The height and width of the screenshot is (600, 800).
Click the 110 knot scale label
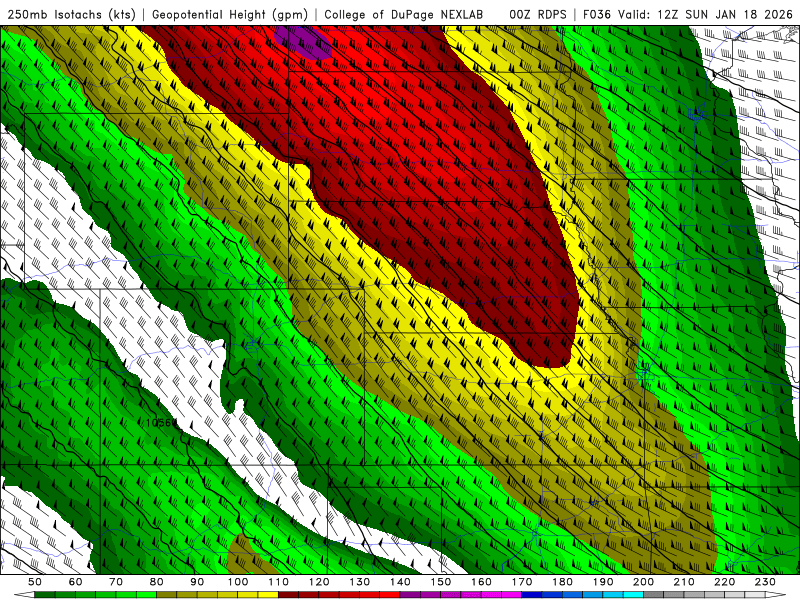pyautogui.click(x=278, y=582)
